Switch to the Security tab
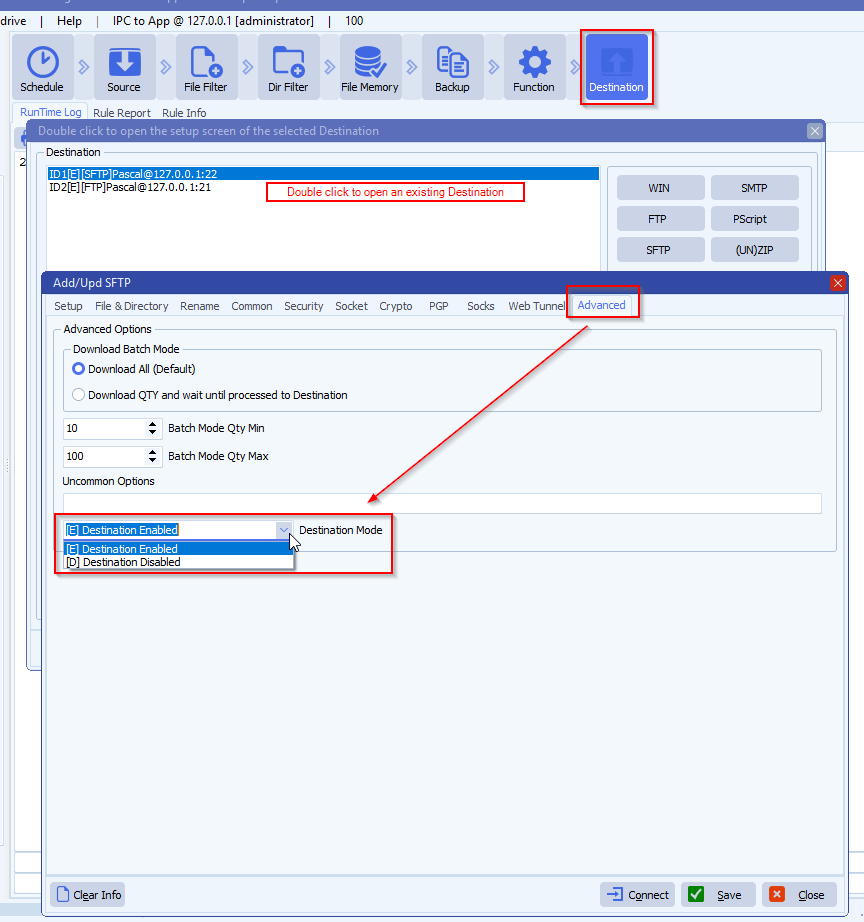The height and width of the screenshot is (922, 864). pos(303,306)
